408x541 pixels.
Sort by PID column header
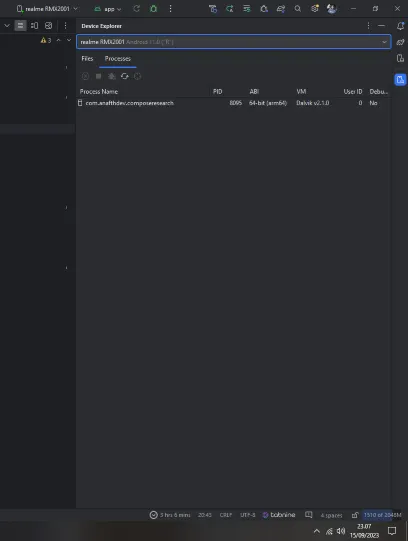pos(217,91)
